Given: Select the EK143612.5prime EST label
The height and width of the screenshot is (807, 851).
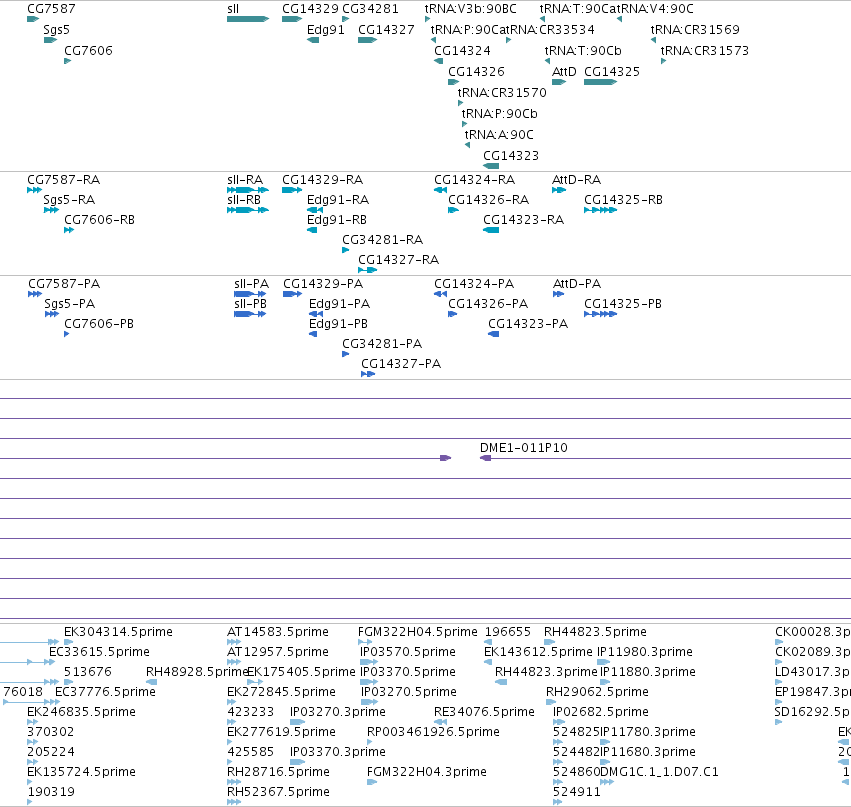Looking at the screenshot, I should [538, 652].
